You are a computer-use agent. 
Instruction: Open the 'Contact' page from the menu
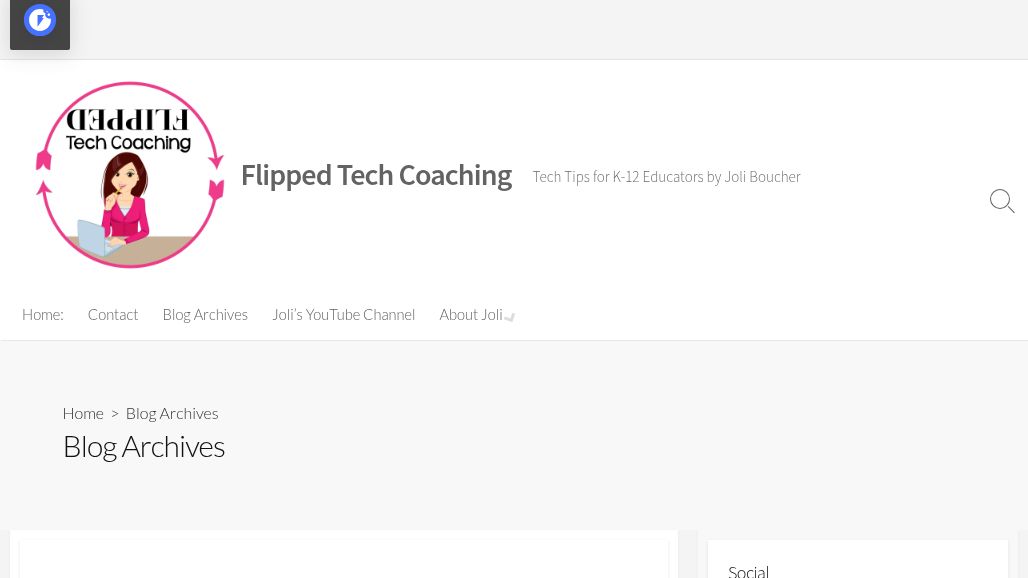(x=113, y=314)
